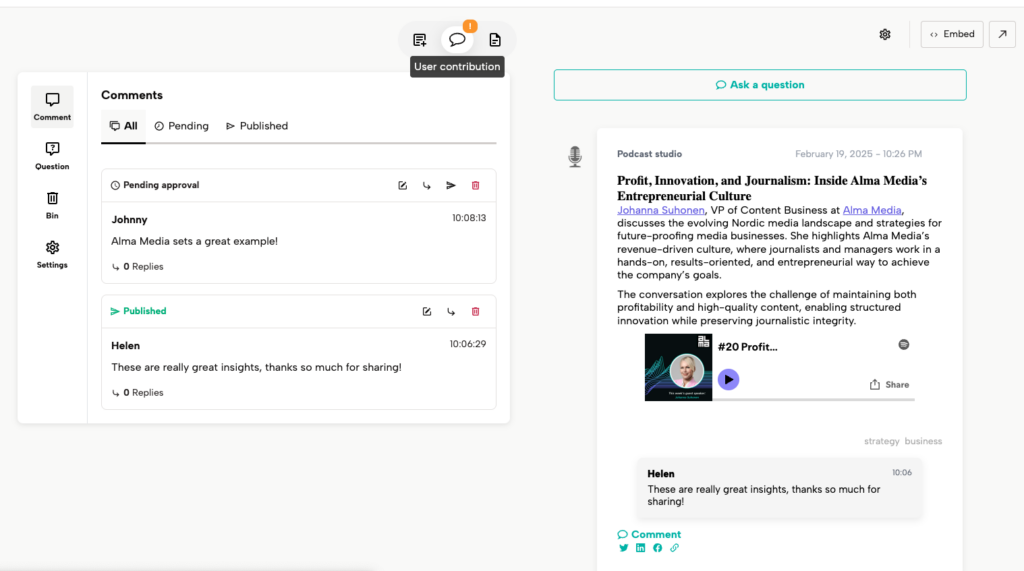Open the Alma Media link
The width and height of the screenshot is (1024, 571).
[872, 210]
